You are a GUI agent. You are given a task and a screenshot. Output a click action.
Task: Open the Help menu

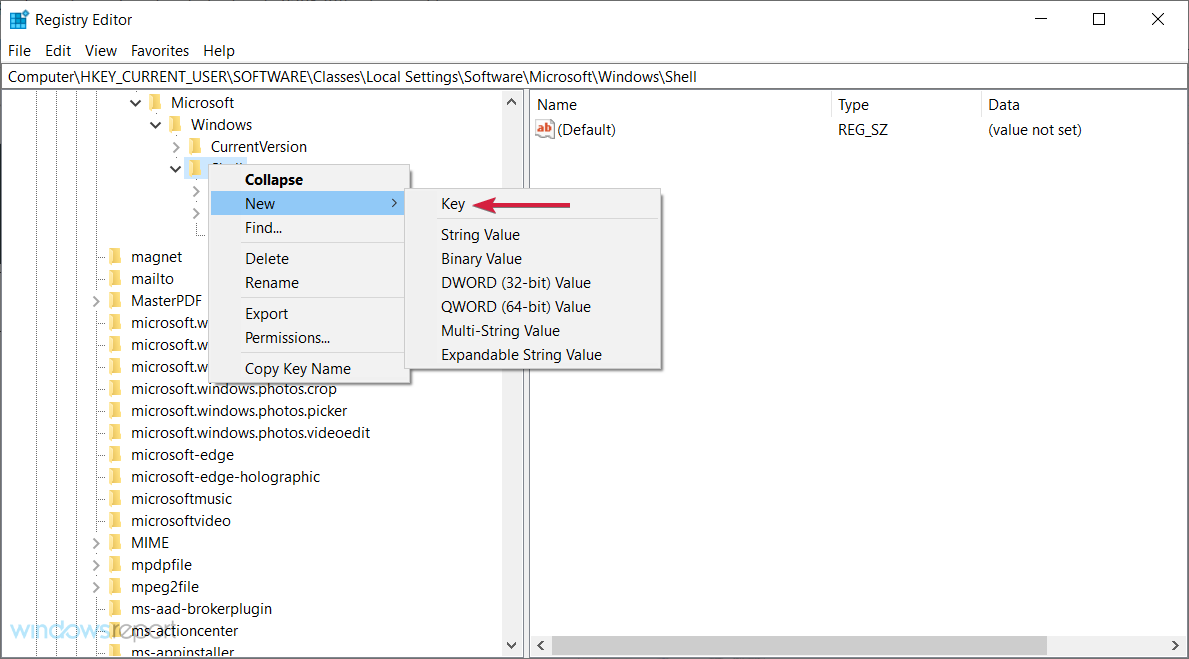pyautogui.click(x=219, y=51)
